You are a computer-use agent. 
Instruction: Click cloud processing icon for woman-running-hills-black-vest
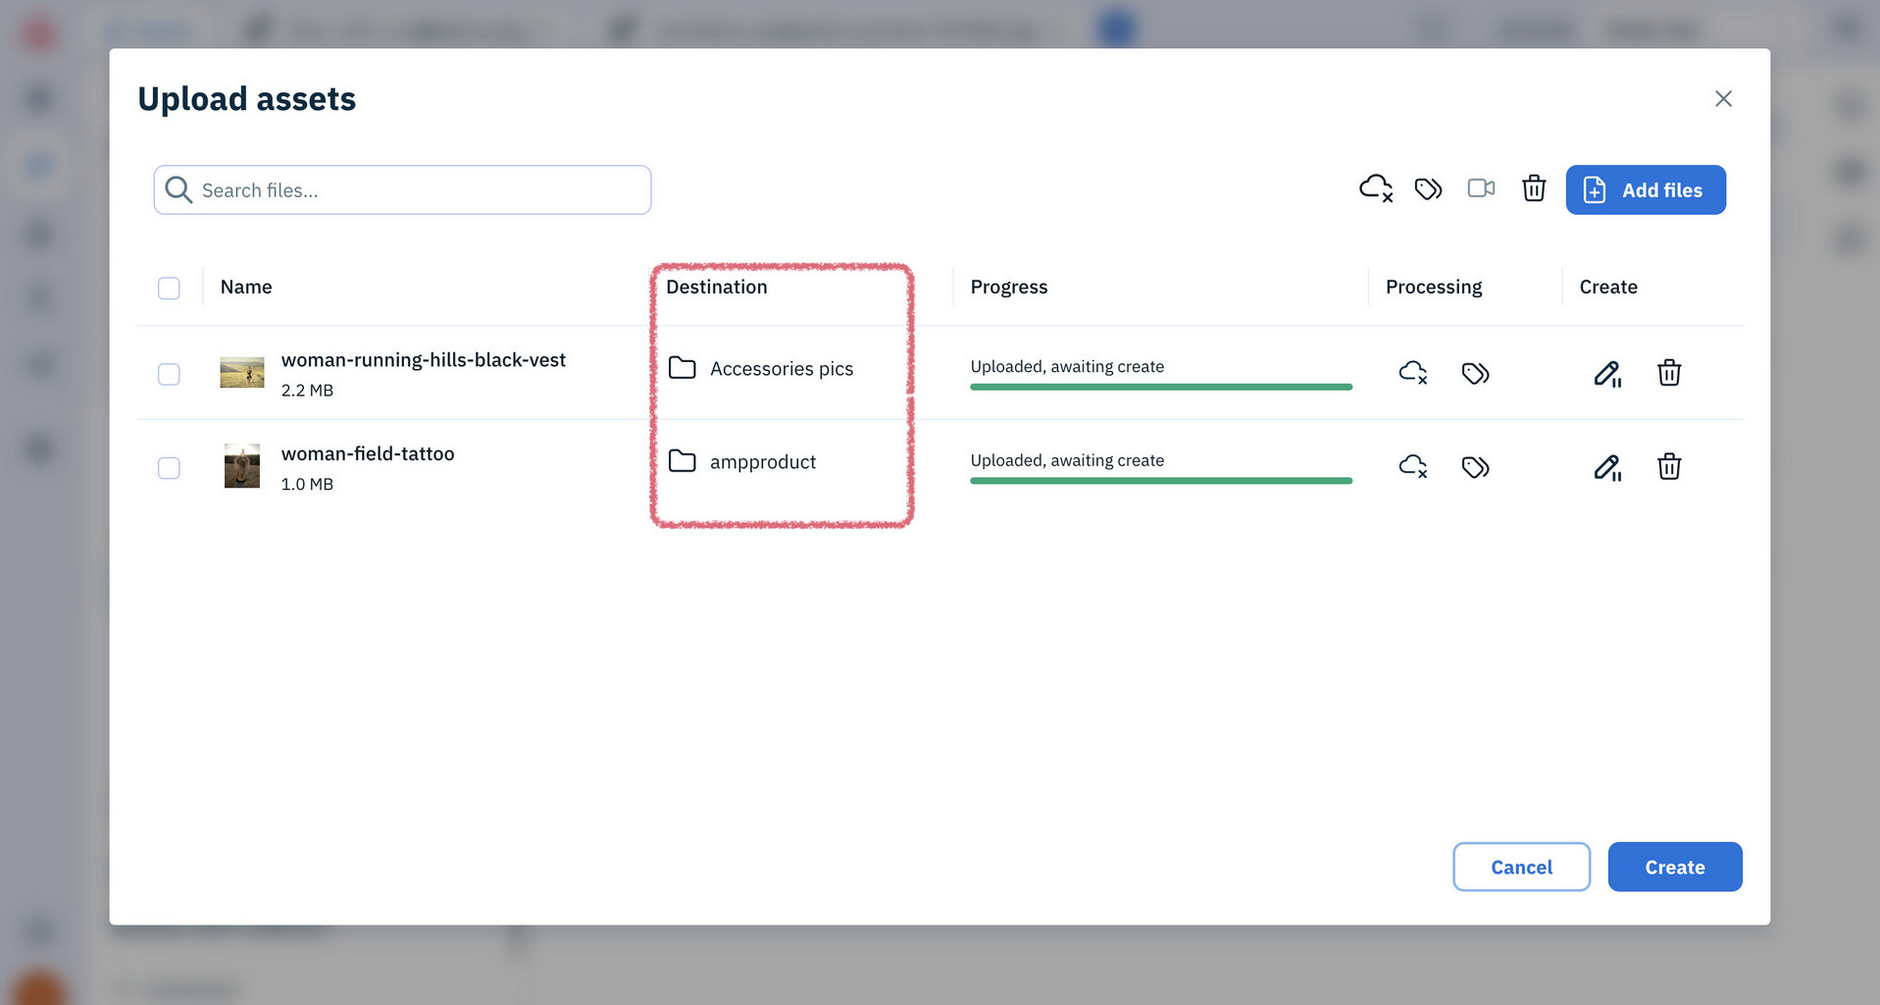click(1413, 373)
